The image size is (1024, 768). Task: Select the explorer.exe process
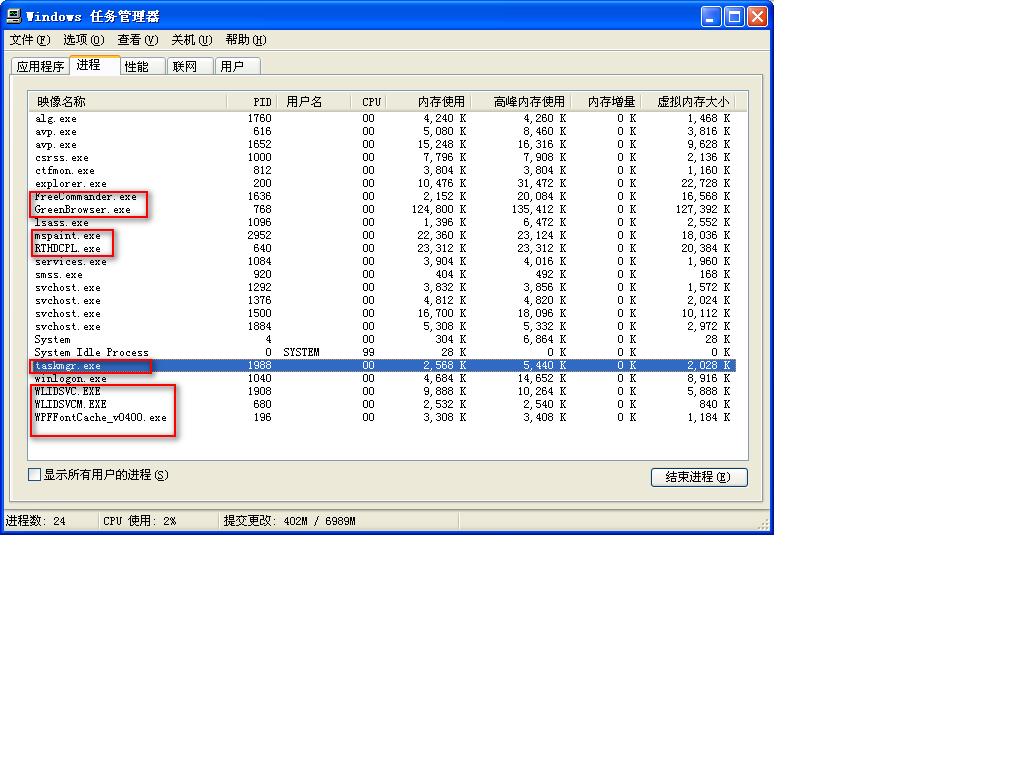coord(383,184)
